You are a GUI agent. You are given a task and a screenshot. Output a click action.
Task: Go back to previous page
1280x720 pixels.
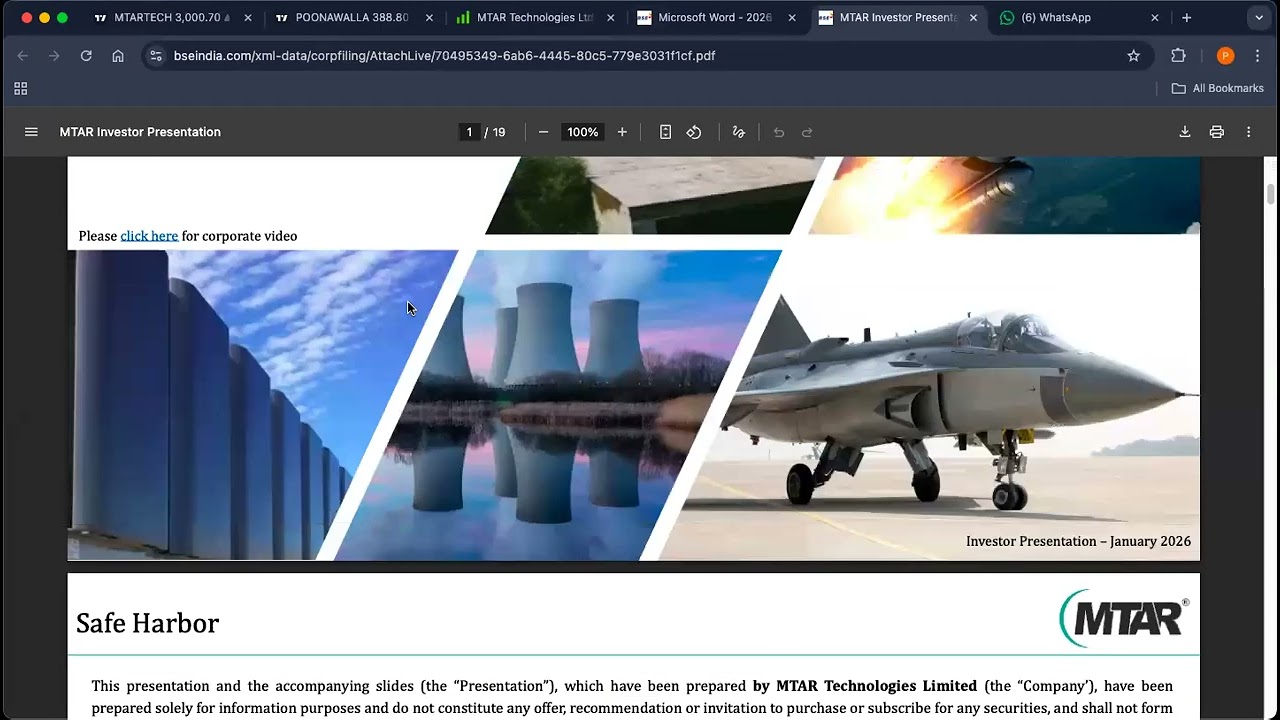(23, 56)
